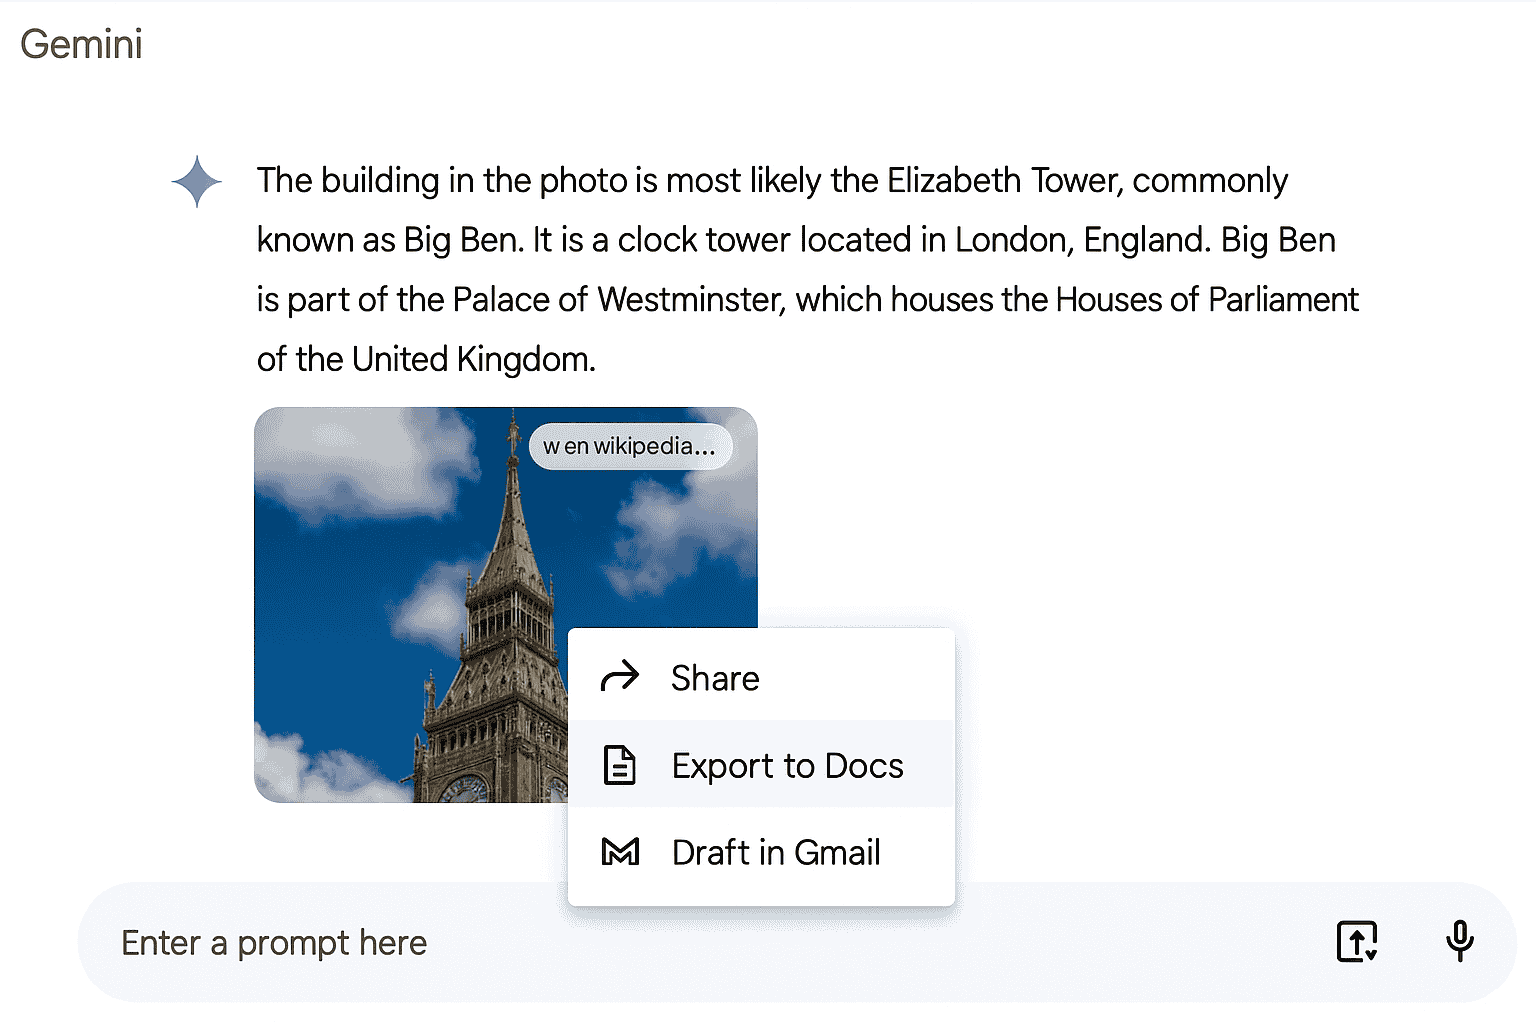The width and height of the screenshot is (1536, 1024).
Task: Click the Share arrow icon
Action: coord(619,677)
